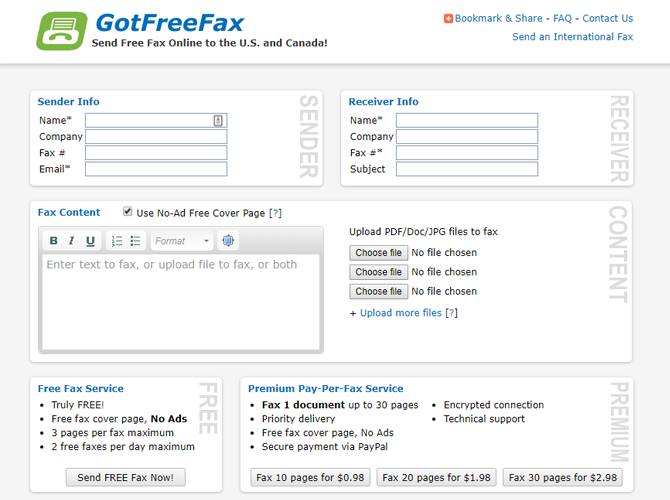Expand Upload more files

(401, 313)
